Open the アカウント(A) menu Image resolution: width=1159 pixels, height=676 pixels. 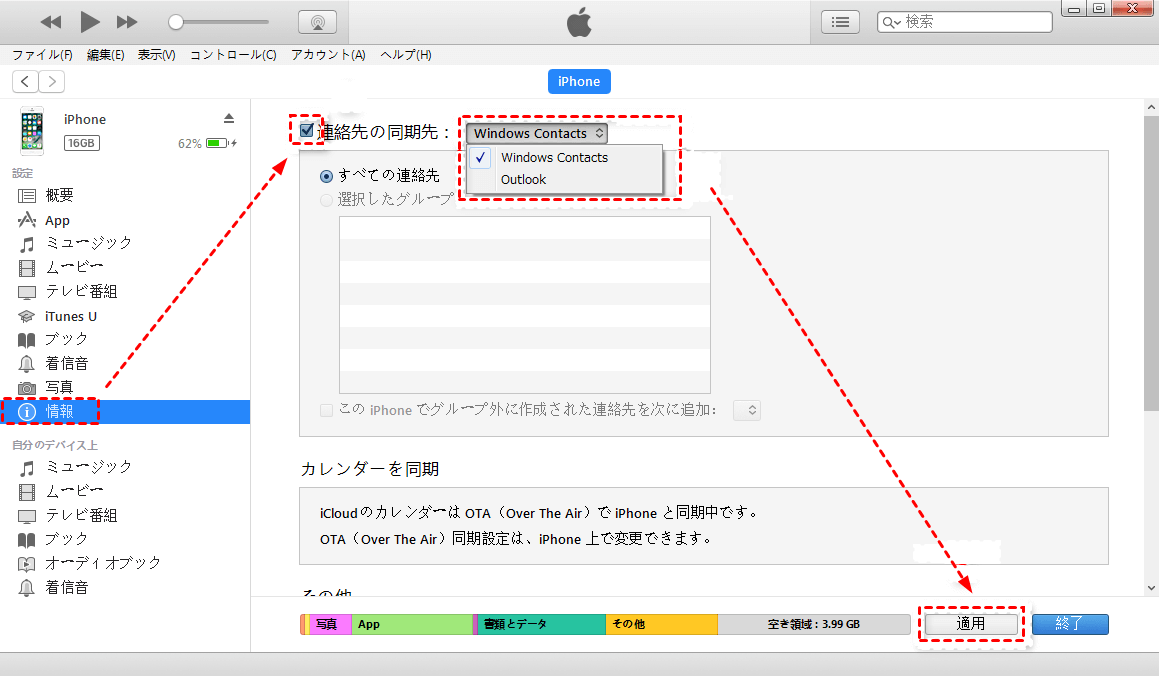pos(328,55)
